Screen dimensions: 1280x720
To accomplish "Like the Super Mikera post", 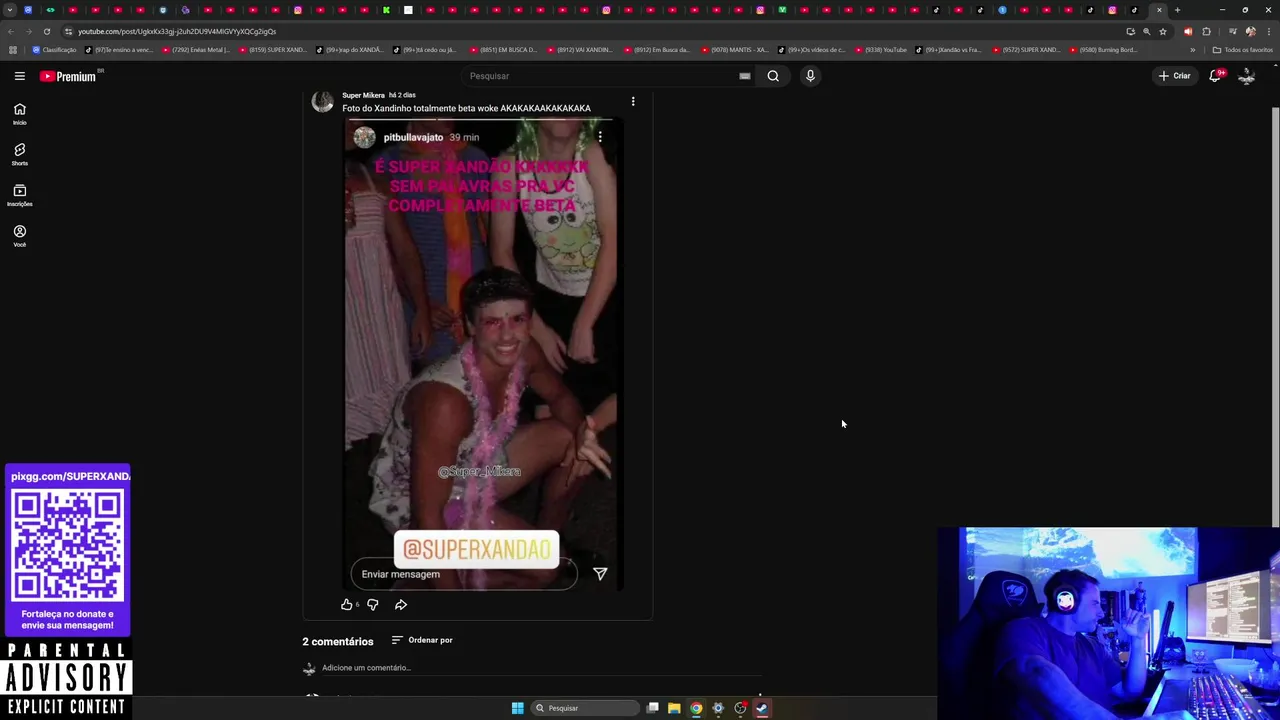I will 347,604.
